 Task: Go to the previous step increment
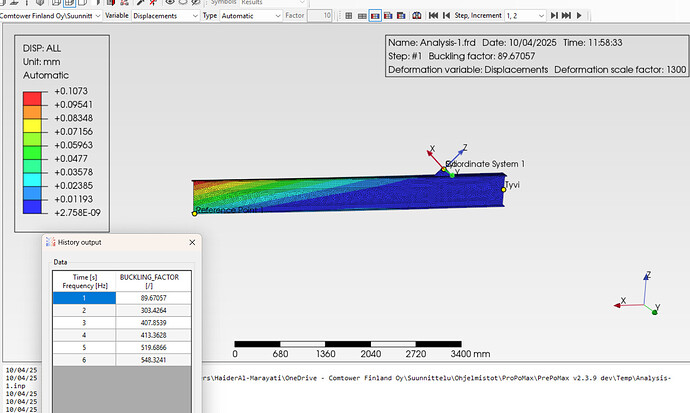click(x=446, y=16)
